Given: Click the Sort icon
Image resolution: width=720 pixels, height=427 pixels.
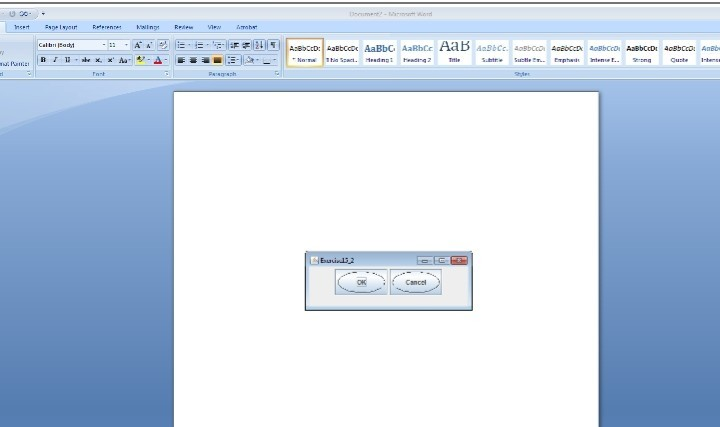Looking at the screenshot, I should coord(259,45).
